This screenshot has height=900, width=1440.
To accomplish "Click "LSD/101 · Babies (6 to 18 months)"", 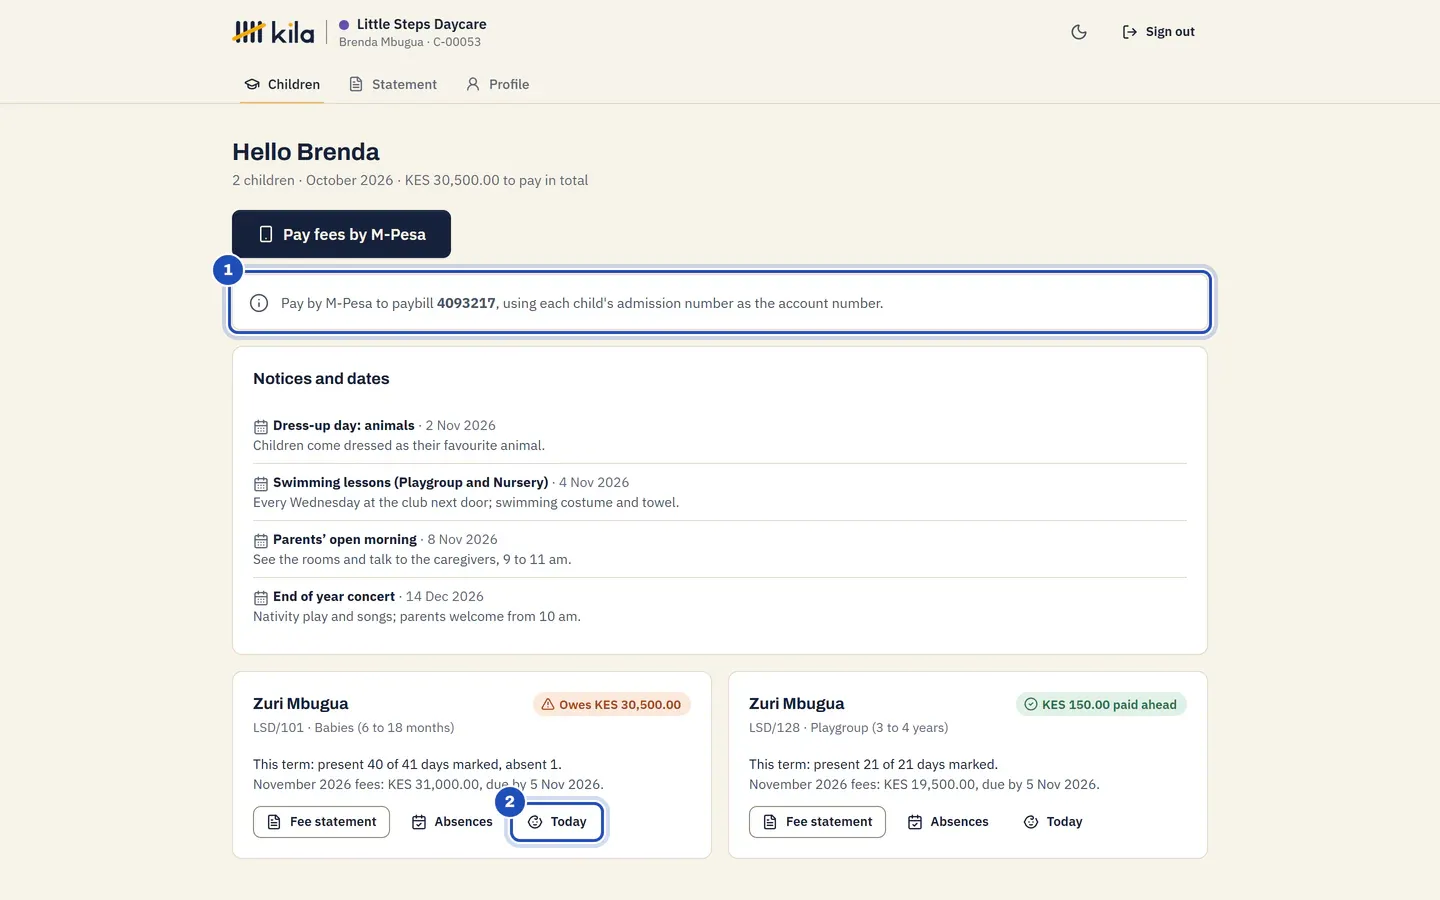I will [354, 728].
